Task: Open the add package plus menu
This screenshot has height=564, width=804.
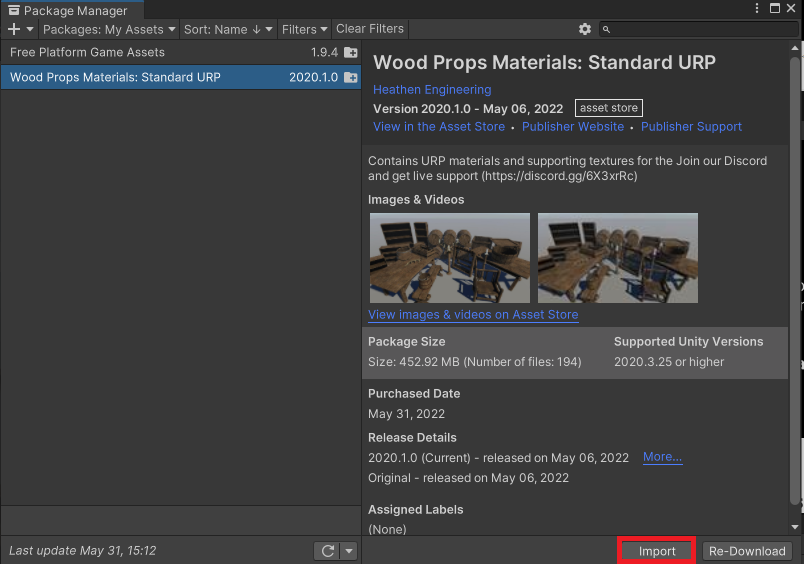Action: point(14,29)
